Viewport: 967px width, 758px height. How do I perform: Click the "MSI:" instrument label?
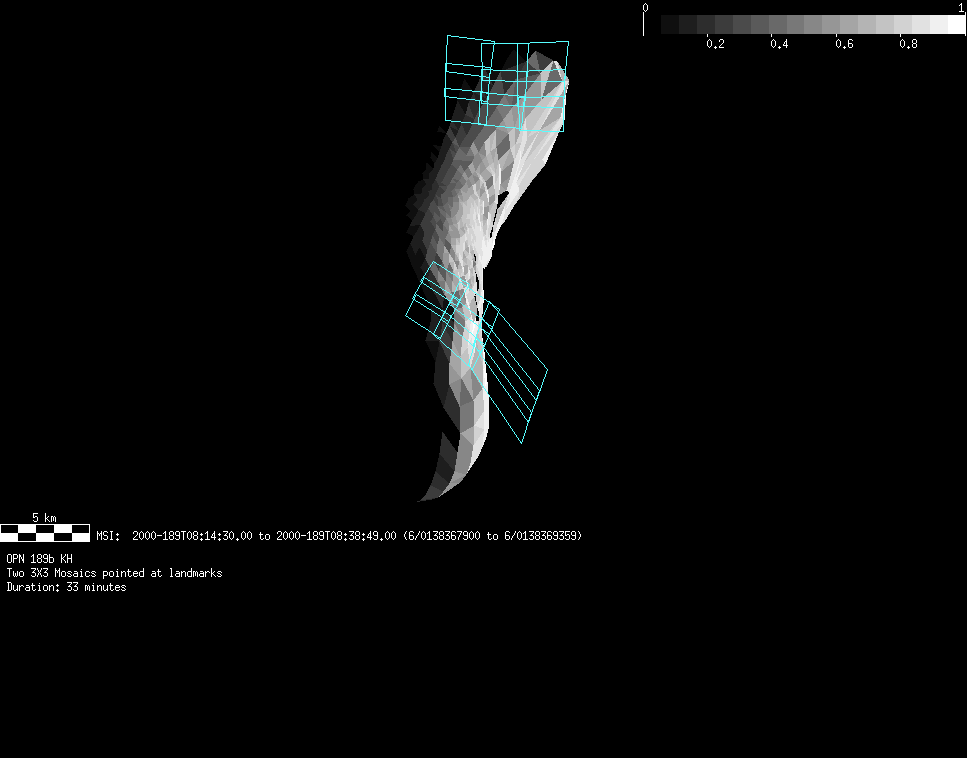coord(108,536)
